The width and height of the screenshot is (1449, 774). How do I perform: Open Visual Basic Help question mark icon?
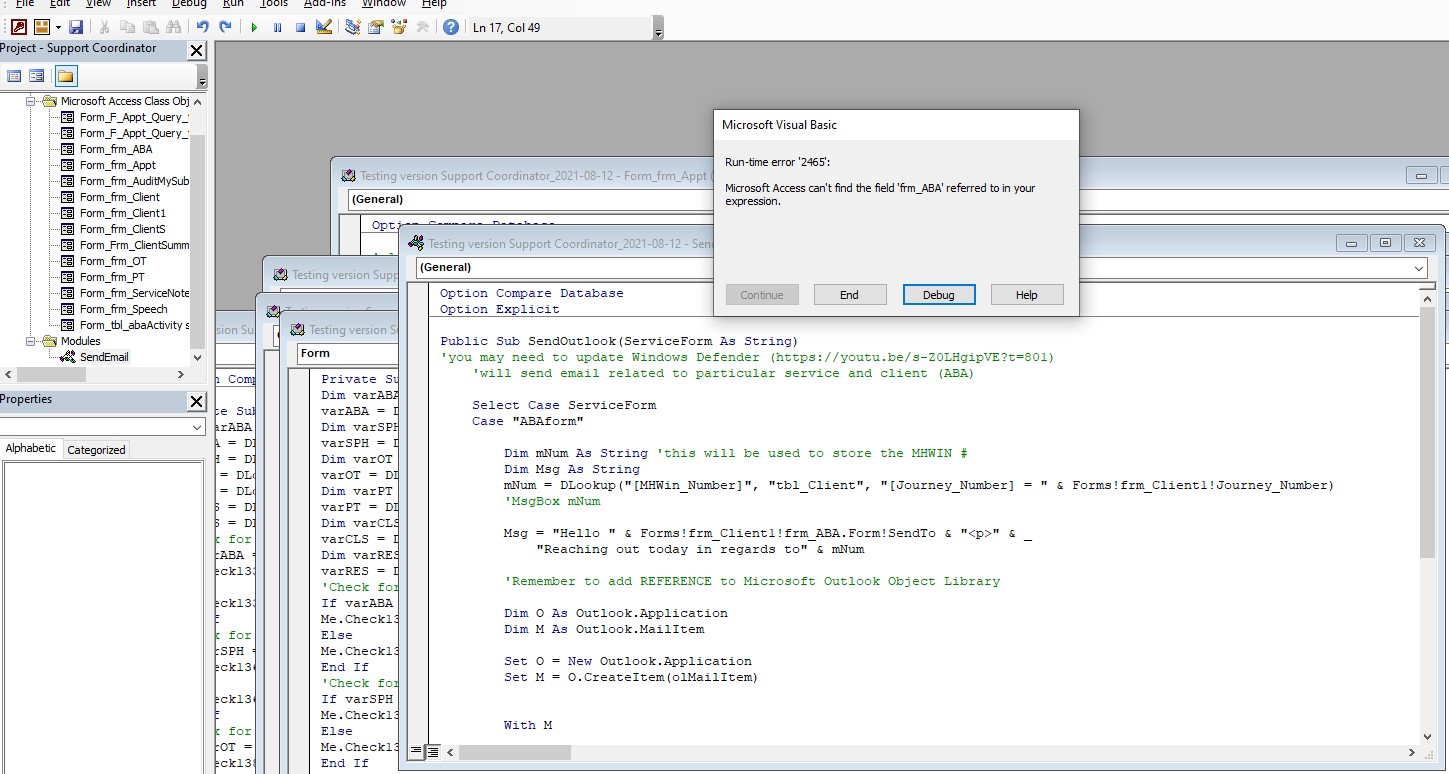(x=451, y=27)
